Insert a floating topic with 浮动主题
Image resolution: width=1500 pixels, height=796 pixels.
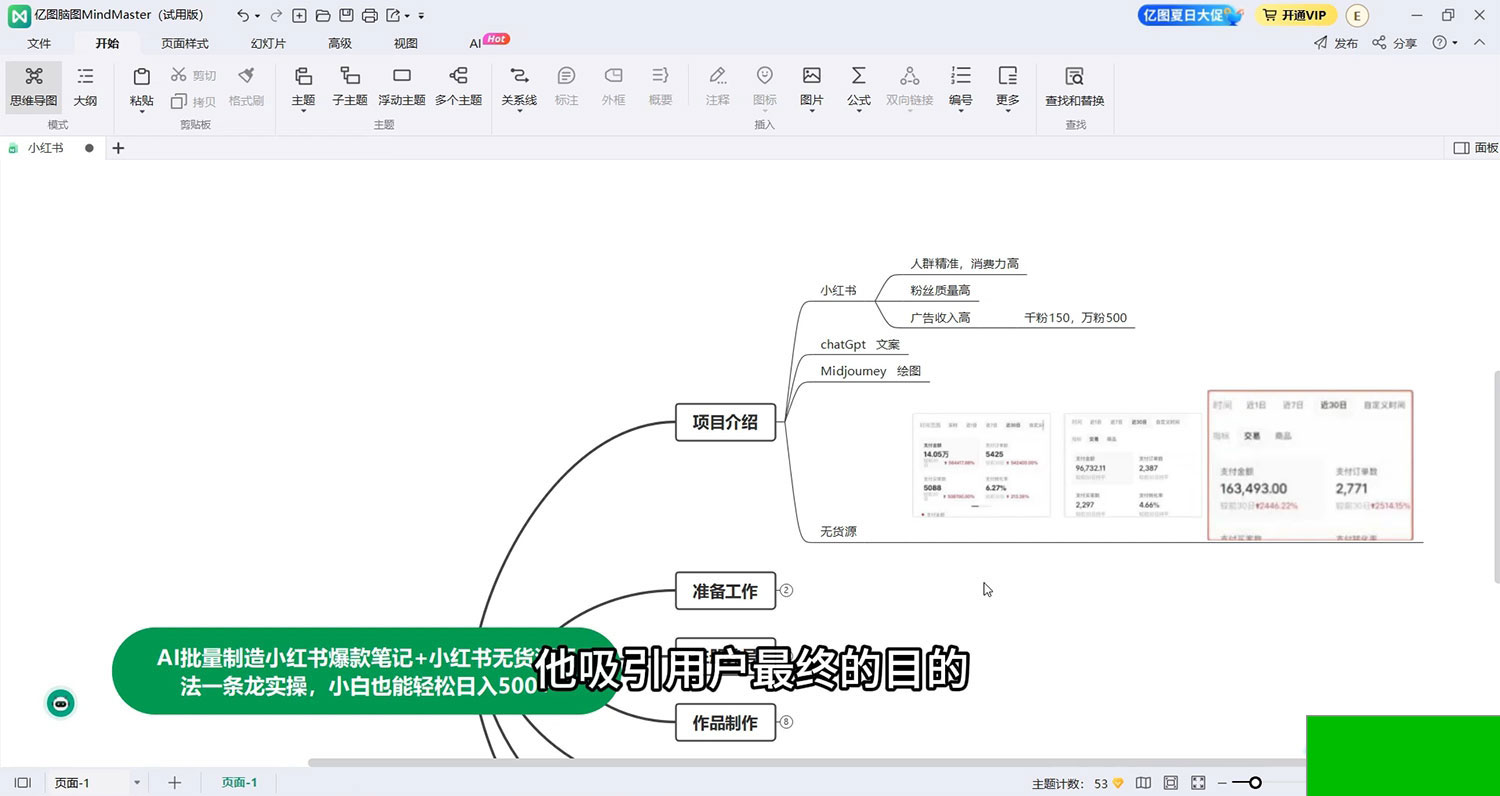point(401,77)
